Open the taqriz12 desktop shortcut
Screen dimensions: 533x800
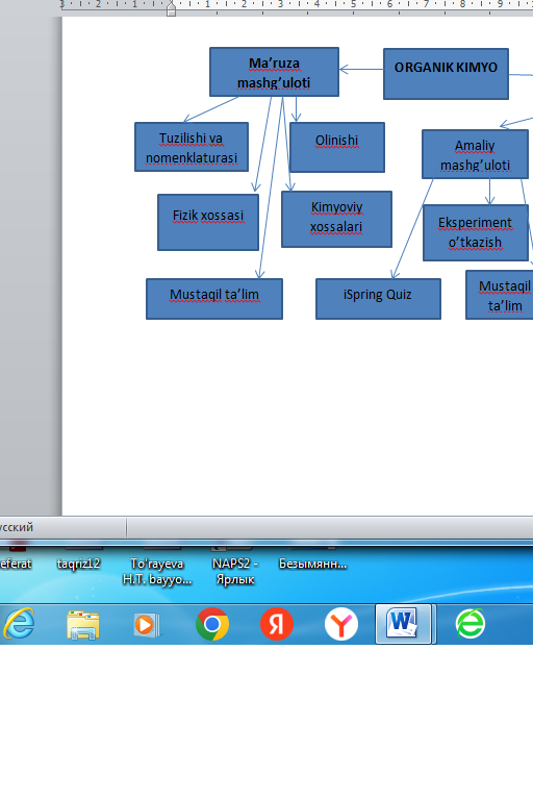tap(78, 564)
